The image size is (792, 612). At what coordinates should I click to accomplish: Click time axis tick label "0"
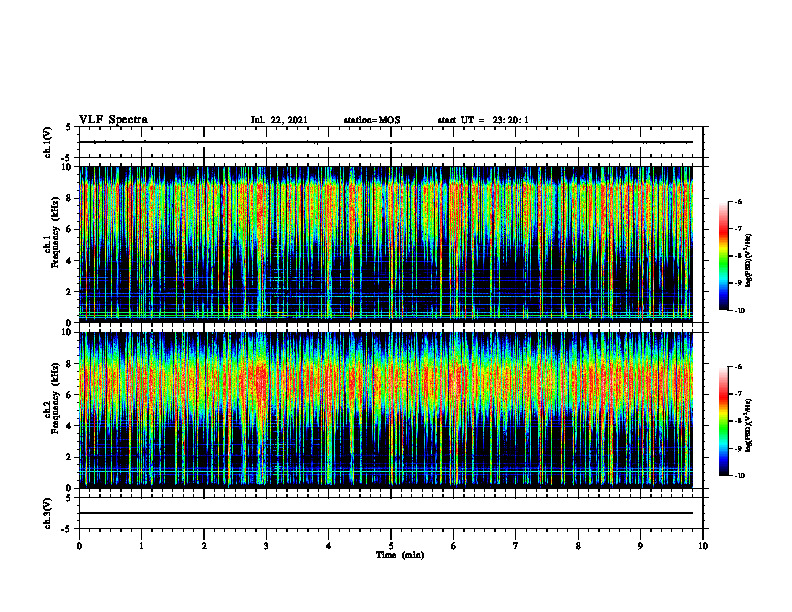pos(79,546)
